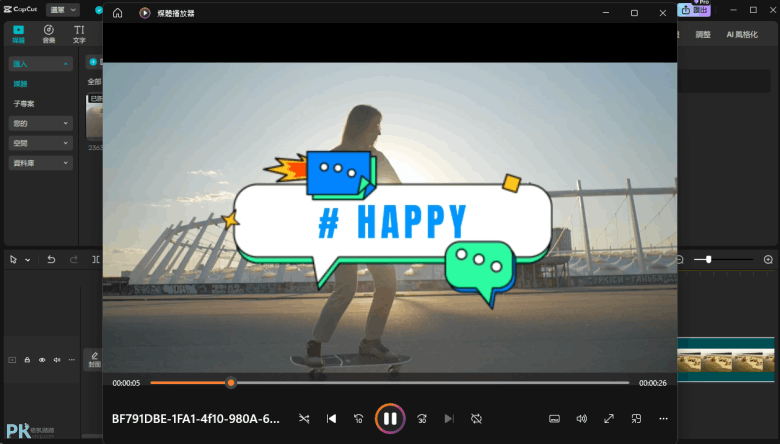
Task: Select the CapCut pointer tool
Action: coord(13,260)
